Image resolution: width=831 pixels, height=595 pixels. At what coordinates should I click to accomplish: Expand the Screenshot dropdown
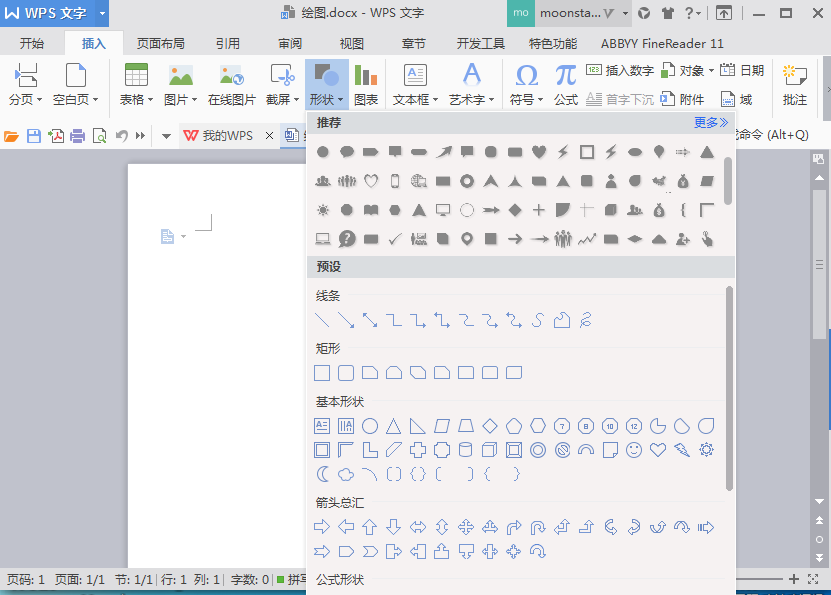coord(282,84)
